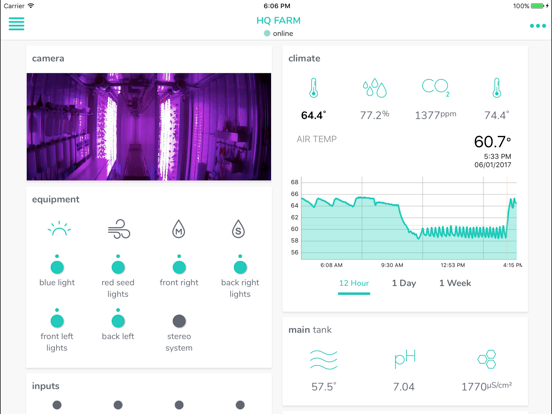Click the 7.04 pH value

(x=404, y=387)
